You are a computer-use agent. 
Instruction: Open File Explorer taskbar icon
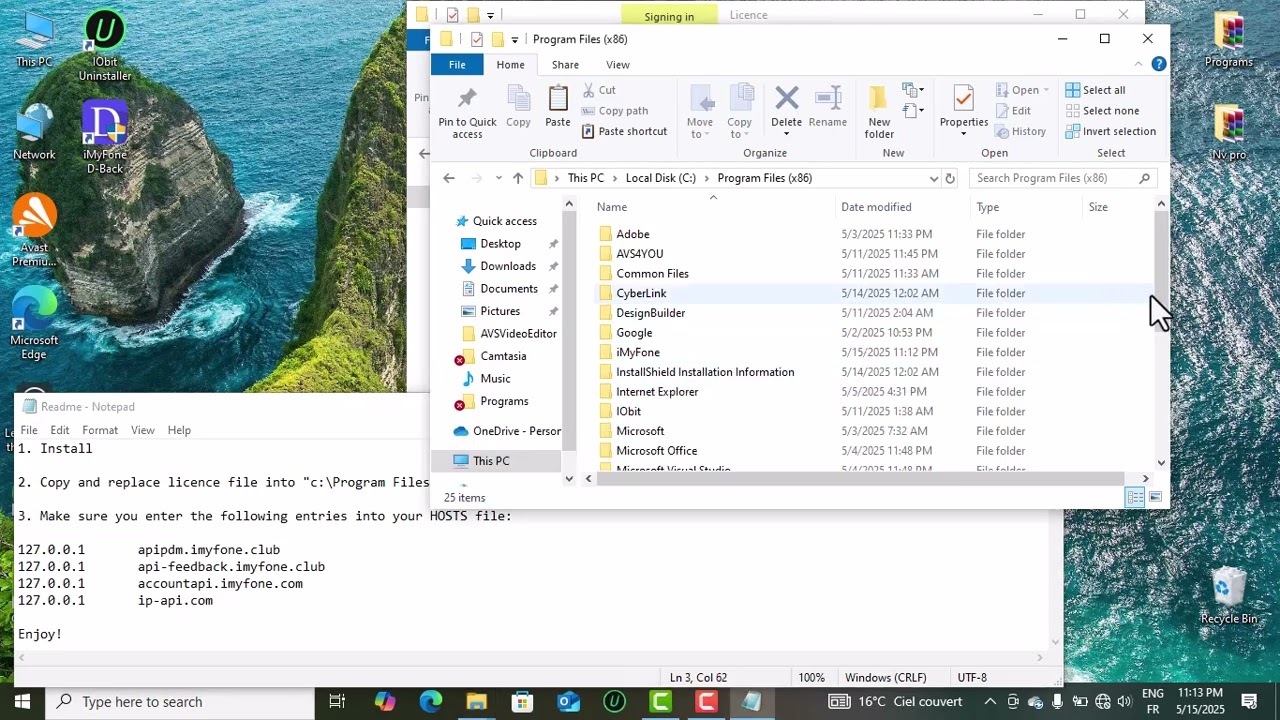[476, 702]
